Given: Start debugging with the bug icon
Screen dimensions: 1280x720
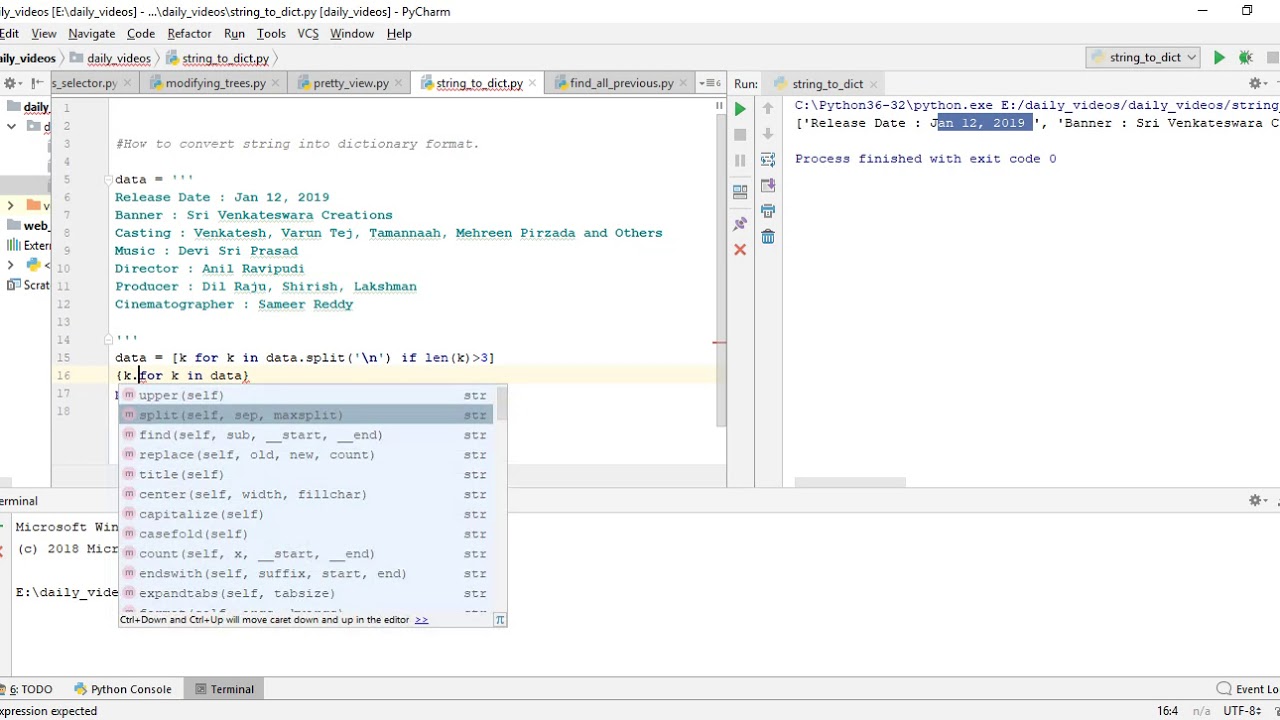Looking at the screenshot, I should click(x=1245, y=58).
